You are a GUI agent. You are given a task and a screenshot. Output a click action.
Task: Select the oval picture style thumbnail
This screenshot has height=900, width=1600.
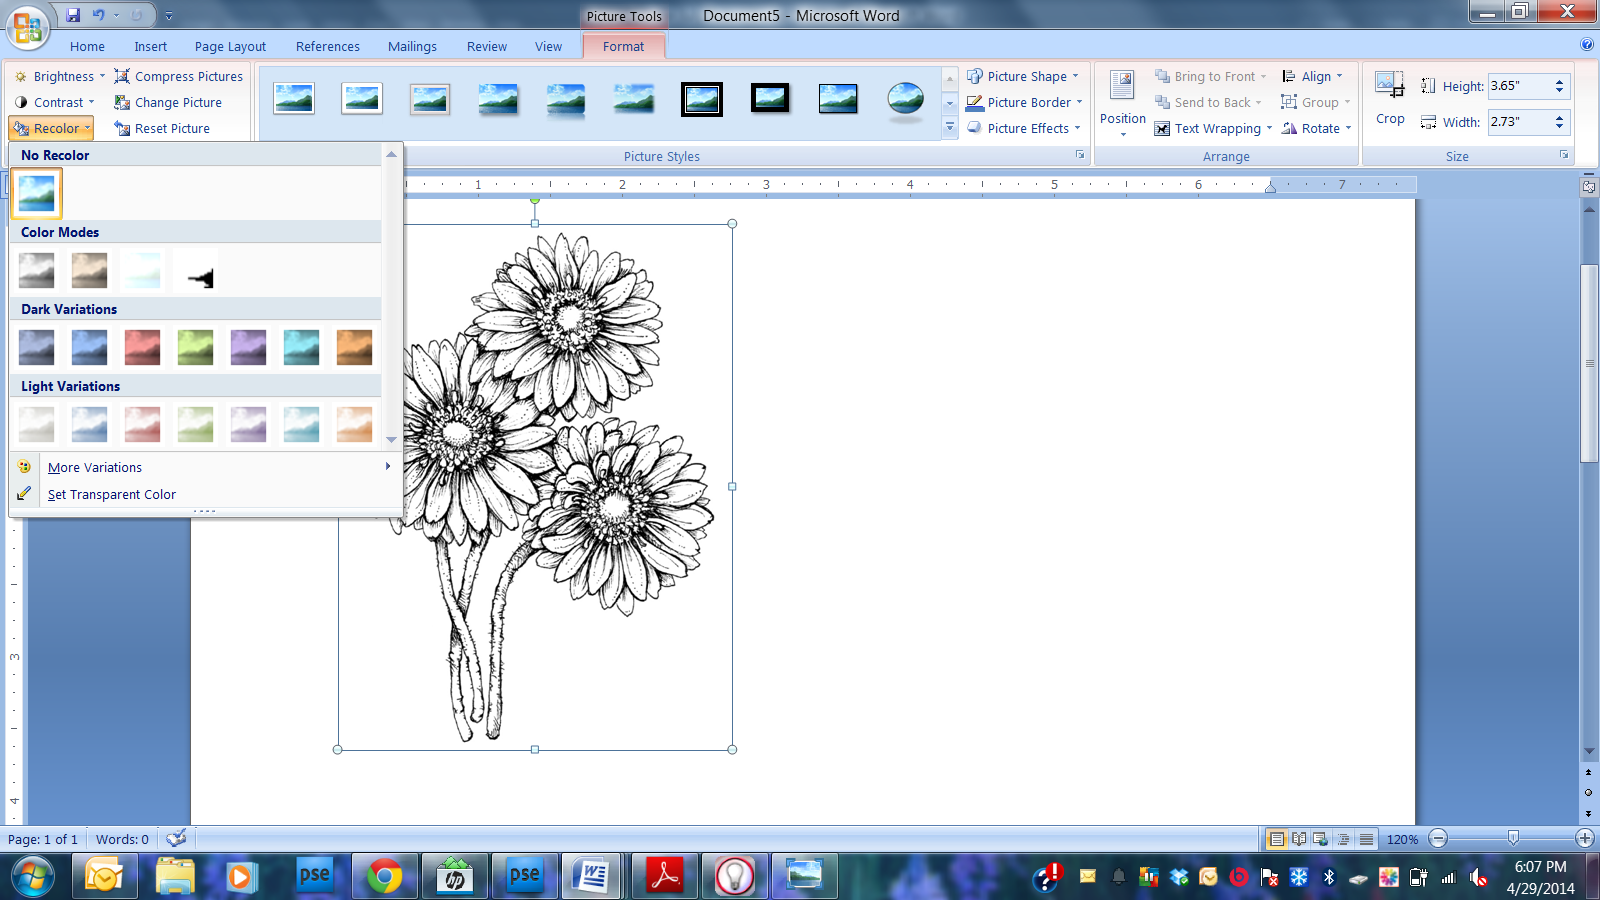click(905, 99)
